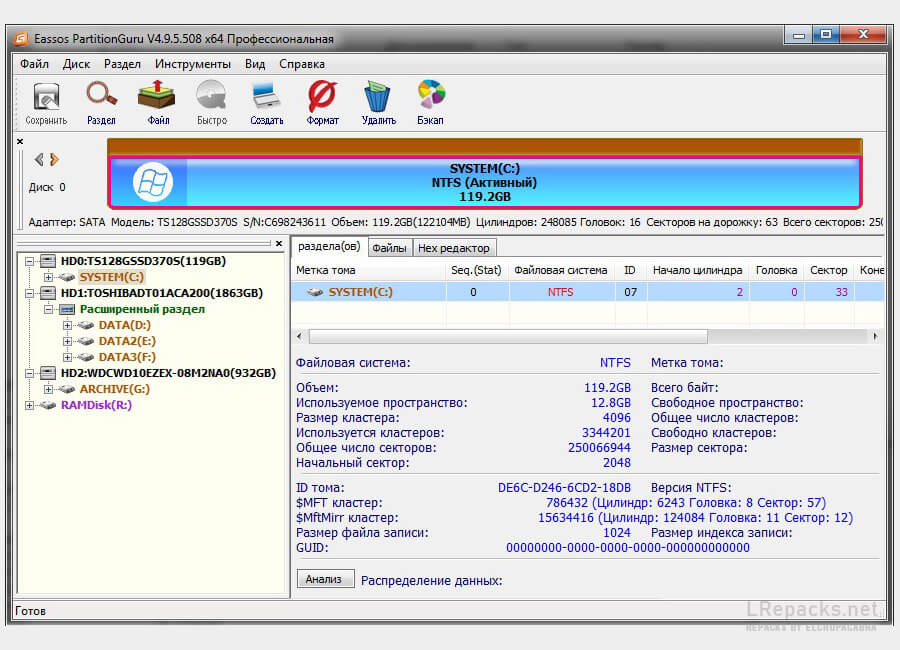
Task: Open the Раздел partition recovery tool
Action: pos(101,103)
